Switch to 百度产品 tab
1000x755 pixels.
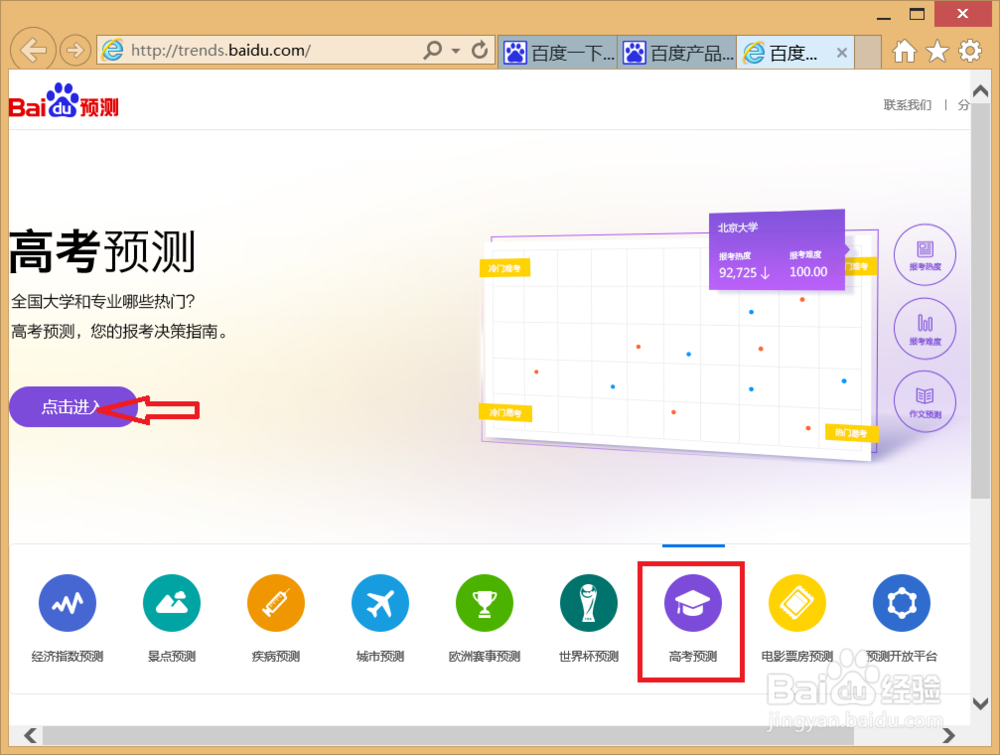(x=677, y=52)
